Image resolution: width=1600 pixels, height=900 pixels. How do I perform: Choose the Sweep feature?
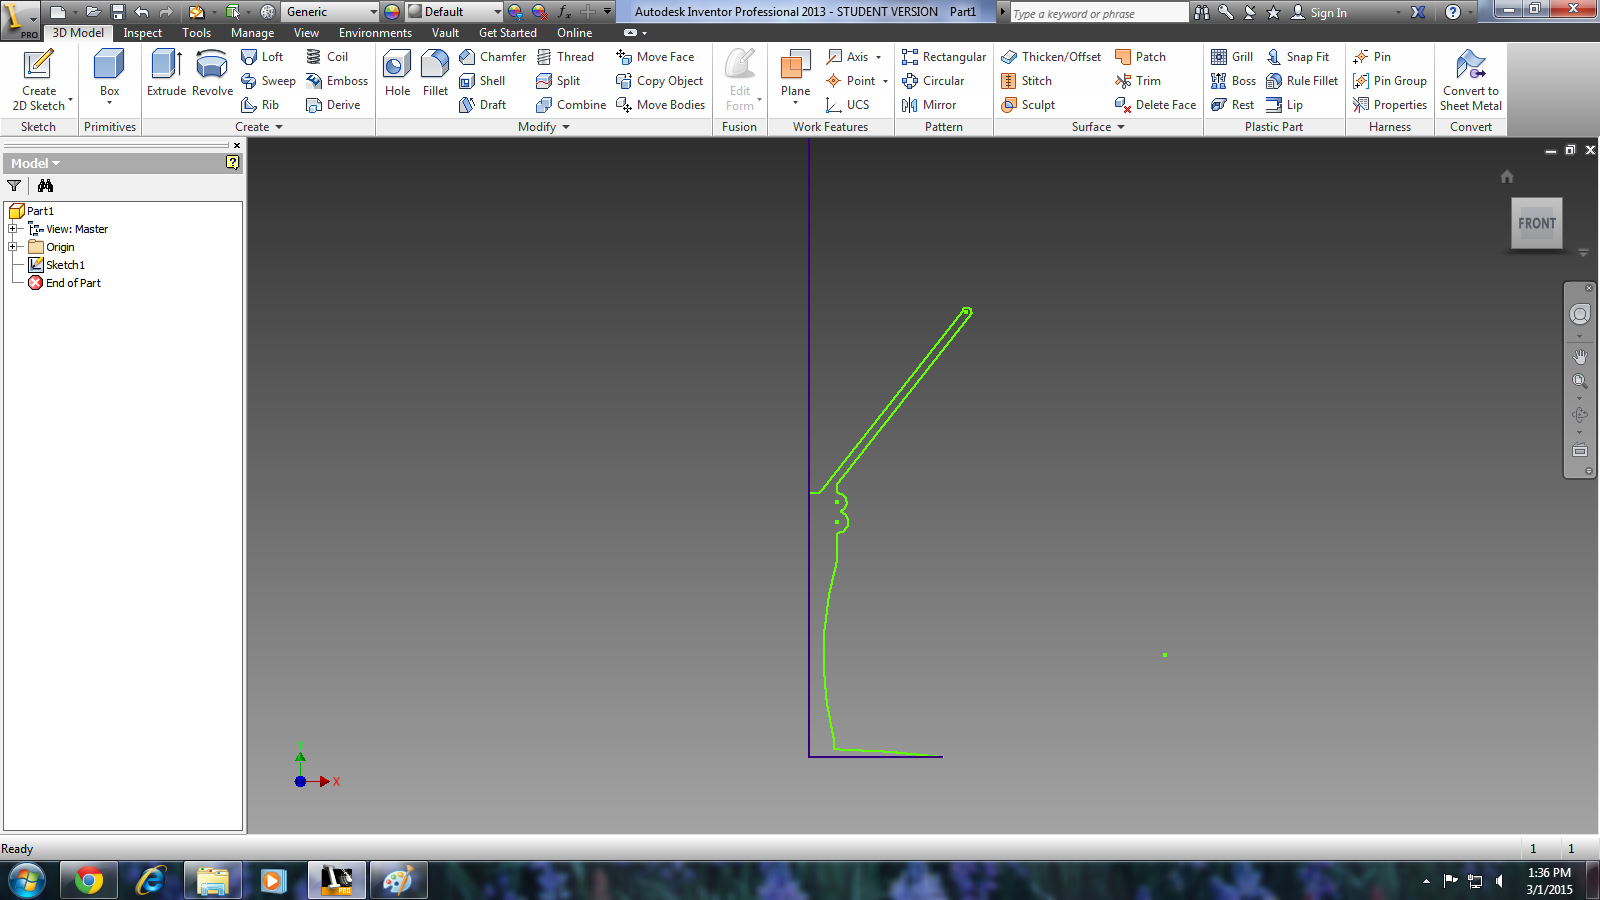(268, 81)
